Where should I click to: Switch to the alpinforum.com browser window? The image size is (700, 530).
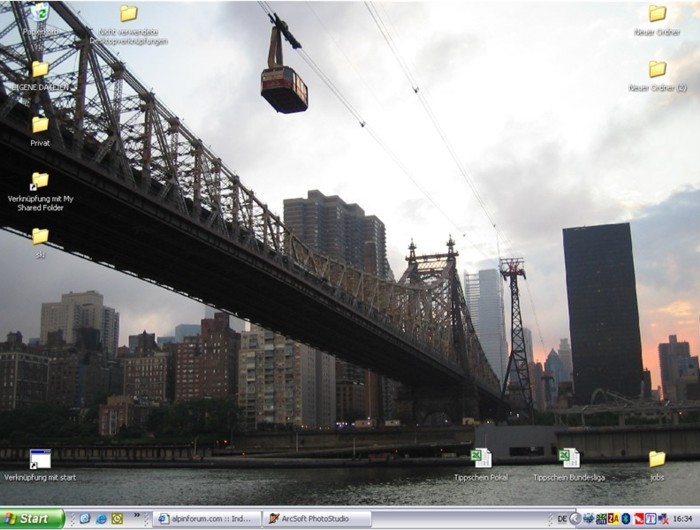point(206,519)
